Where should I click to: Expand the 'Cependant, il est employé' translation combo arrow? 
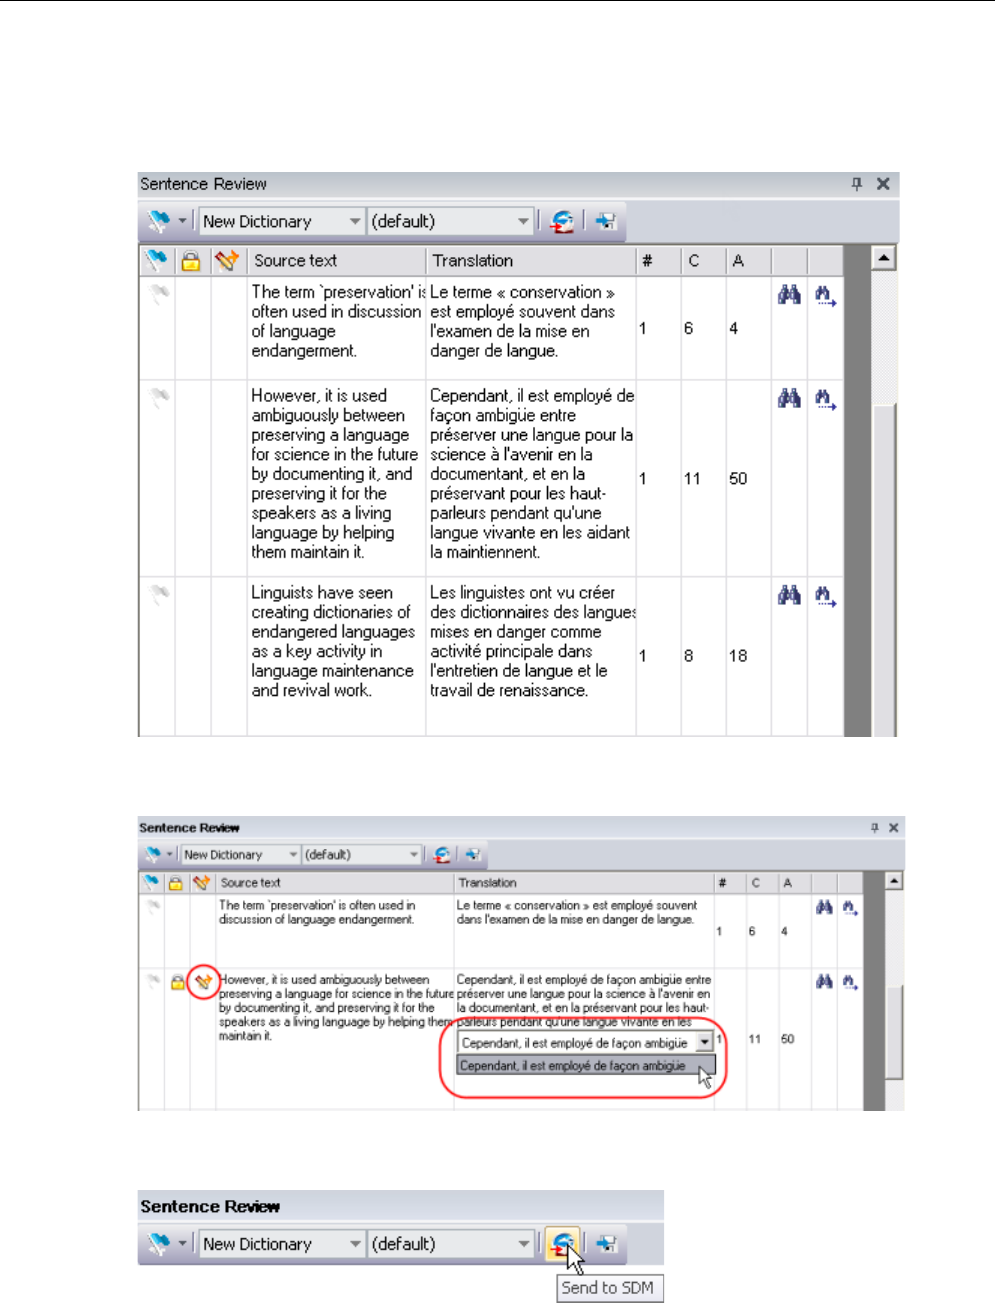pos(705,1043)
